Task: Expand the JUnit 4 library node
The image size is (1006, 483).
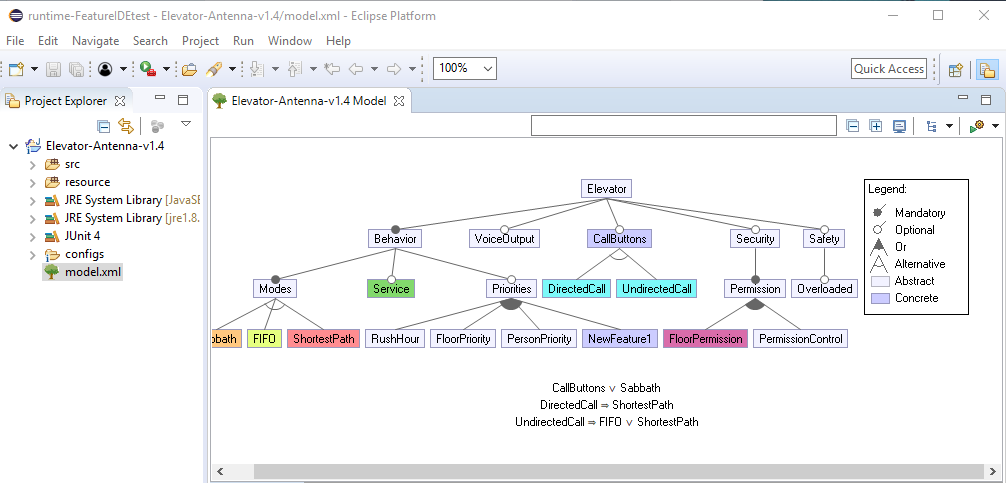Action: pos(33,236)
